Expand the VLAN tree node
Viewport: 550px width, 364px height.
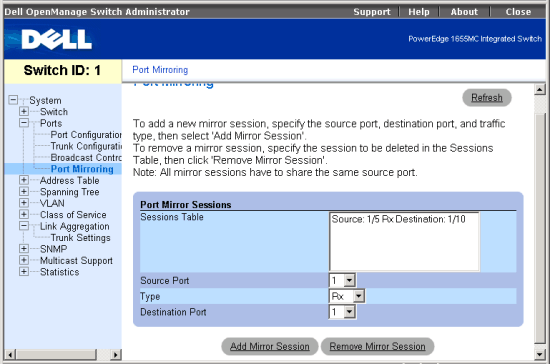[24, 203]
